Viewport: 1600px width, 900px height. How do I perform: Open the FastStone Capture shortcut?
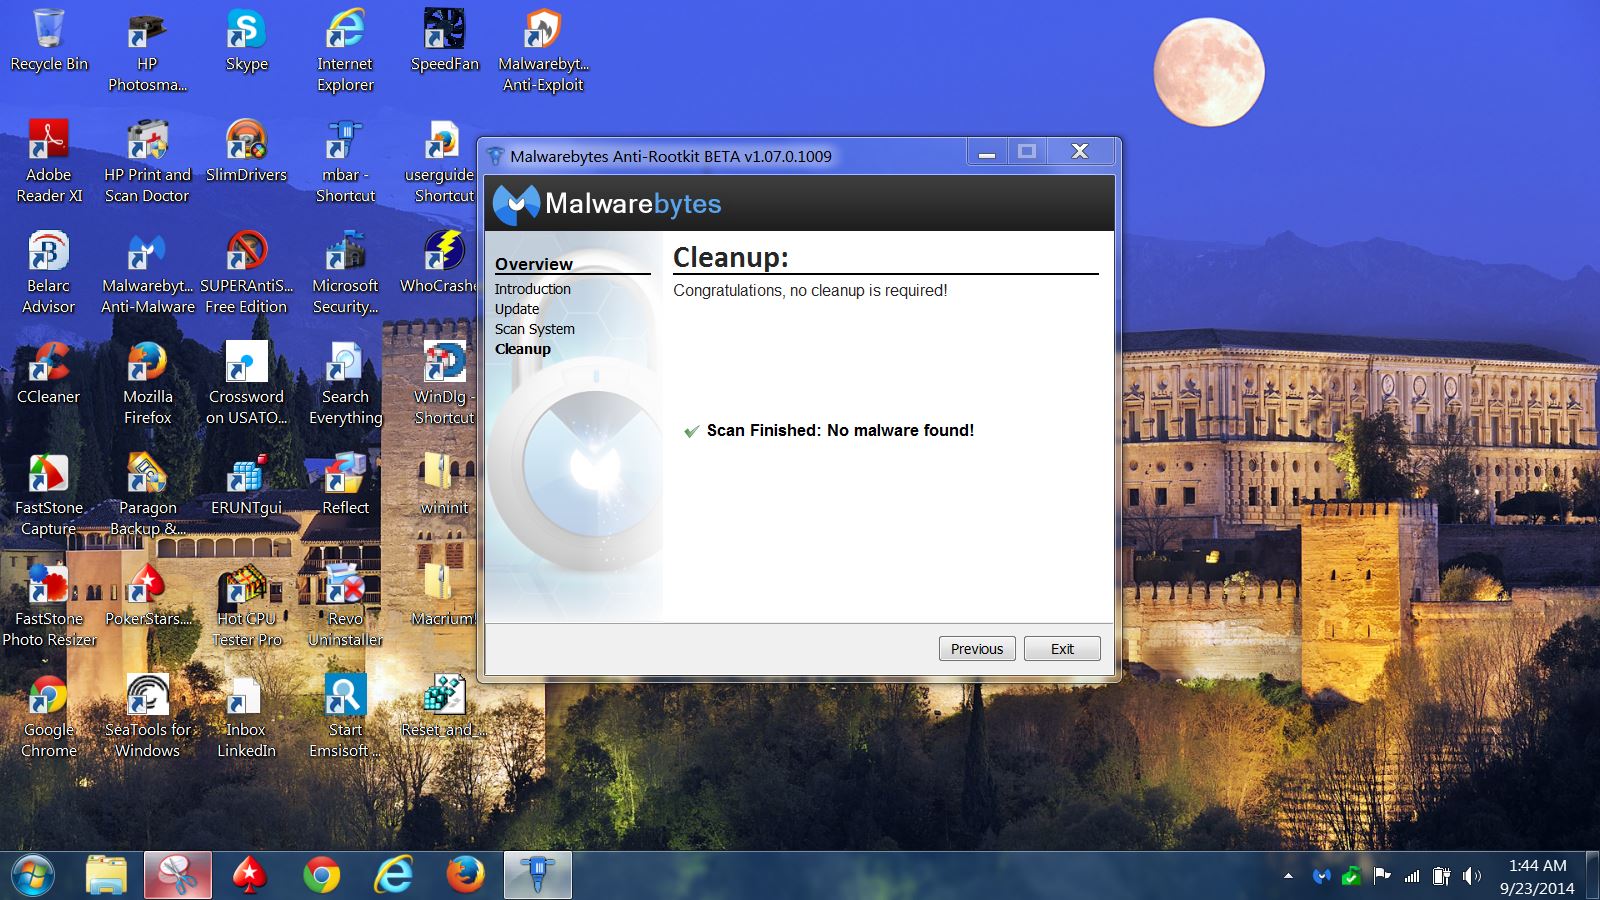[49, 496]
